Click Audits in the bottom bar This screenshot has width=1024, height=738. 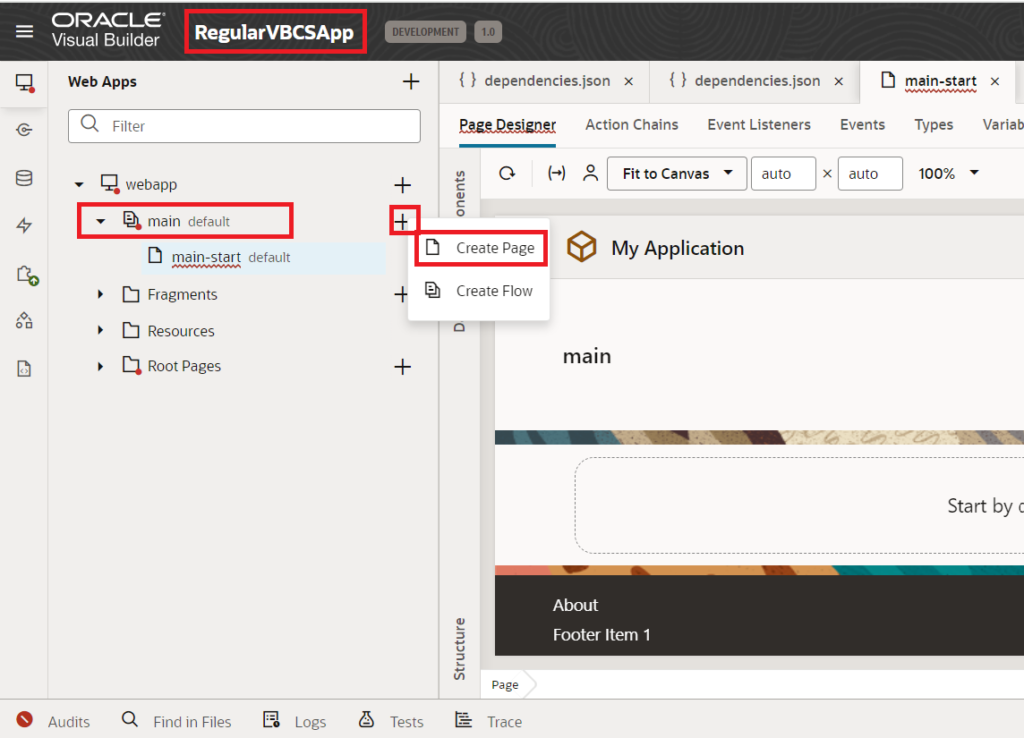click(x=69, y=721)
